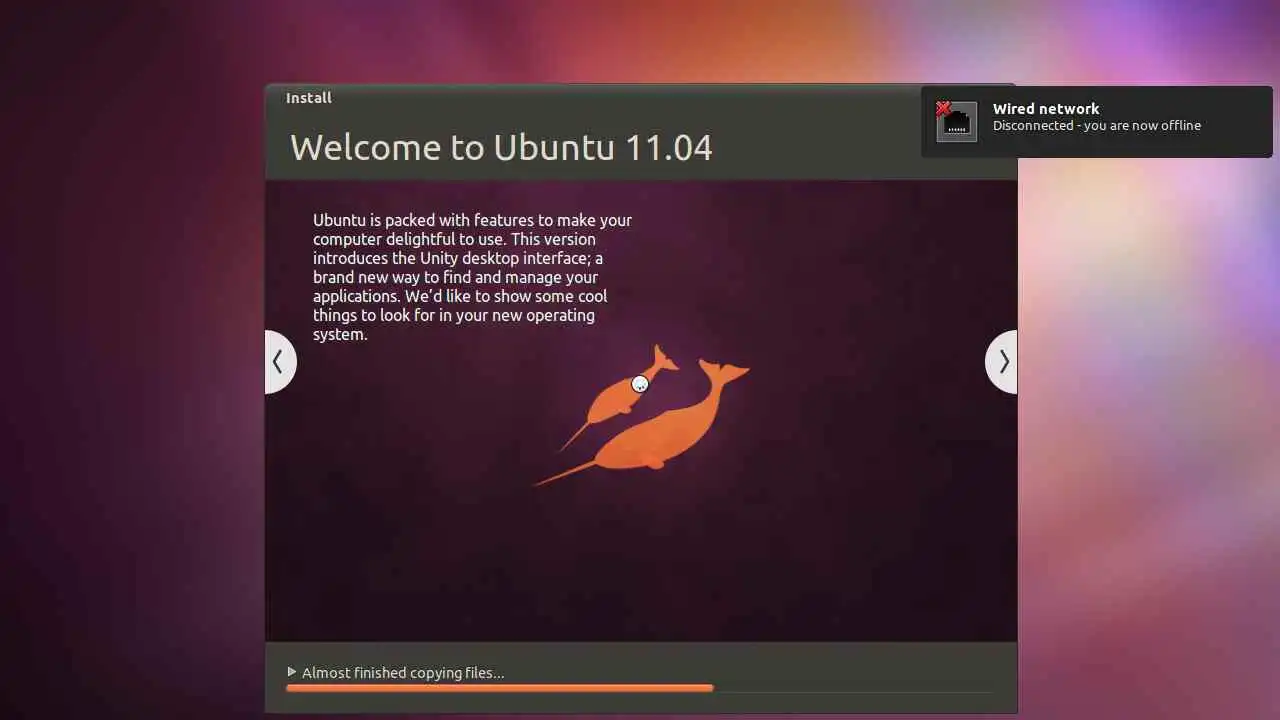Viewport: 1280px width, 720px height.
Task: Click 'Disconnected - you are now offline' text
Action: [1097, 126]
